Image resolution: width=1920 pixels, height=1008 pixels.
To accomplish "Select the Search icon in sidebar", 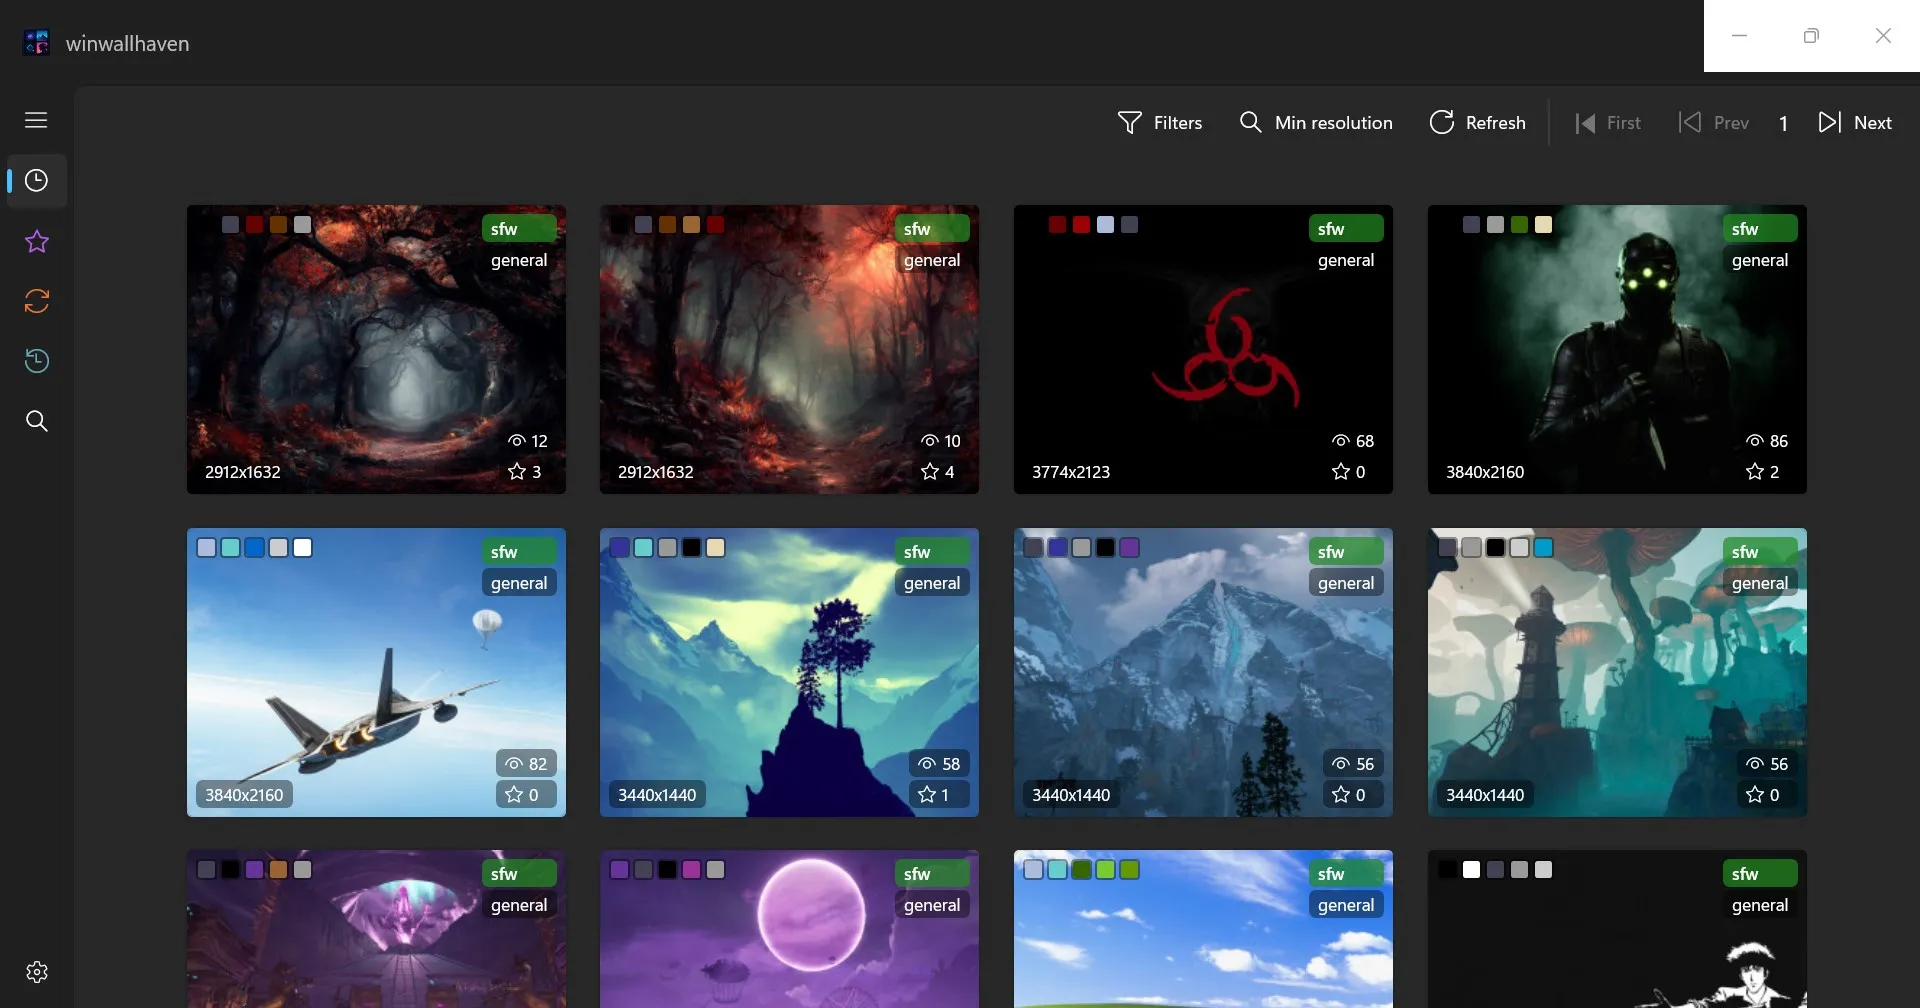I will coord(36,421).
